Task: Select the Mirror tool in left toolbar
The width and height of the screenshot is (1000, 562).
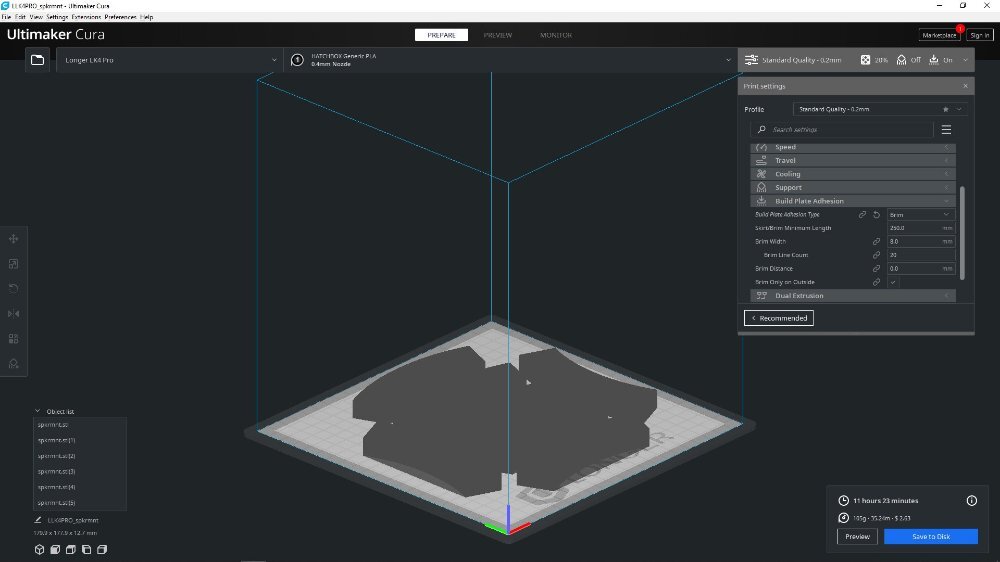Action: coord(13,313)
